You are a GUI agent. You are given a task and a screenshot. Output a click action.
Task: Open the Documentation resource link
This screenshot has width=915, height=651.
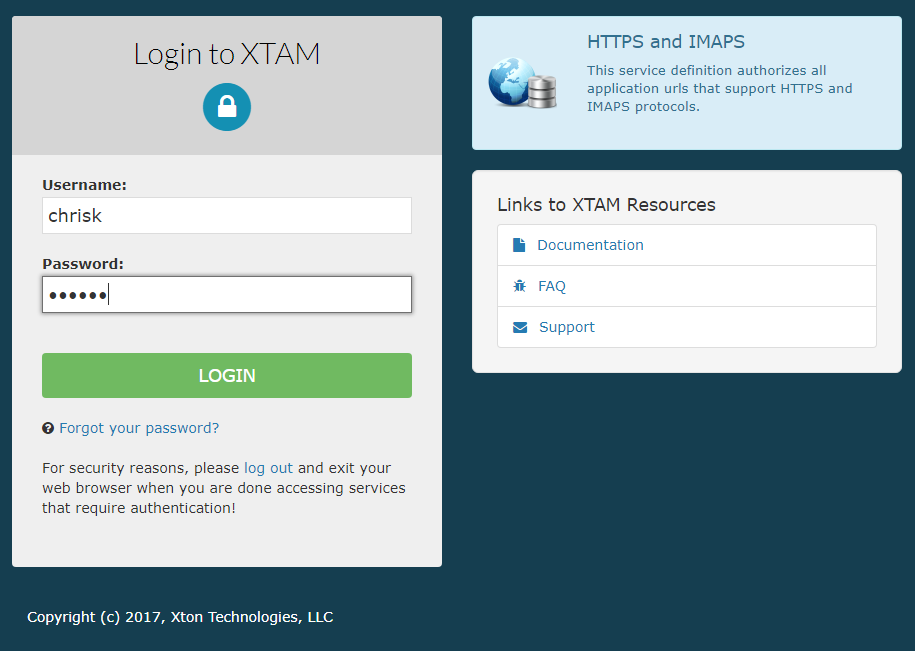(x=590, y=245)
